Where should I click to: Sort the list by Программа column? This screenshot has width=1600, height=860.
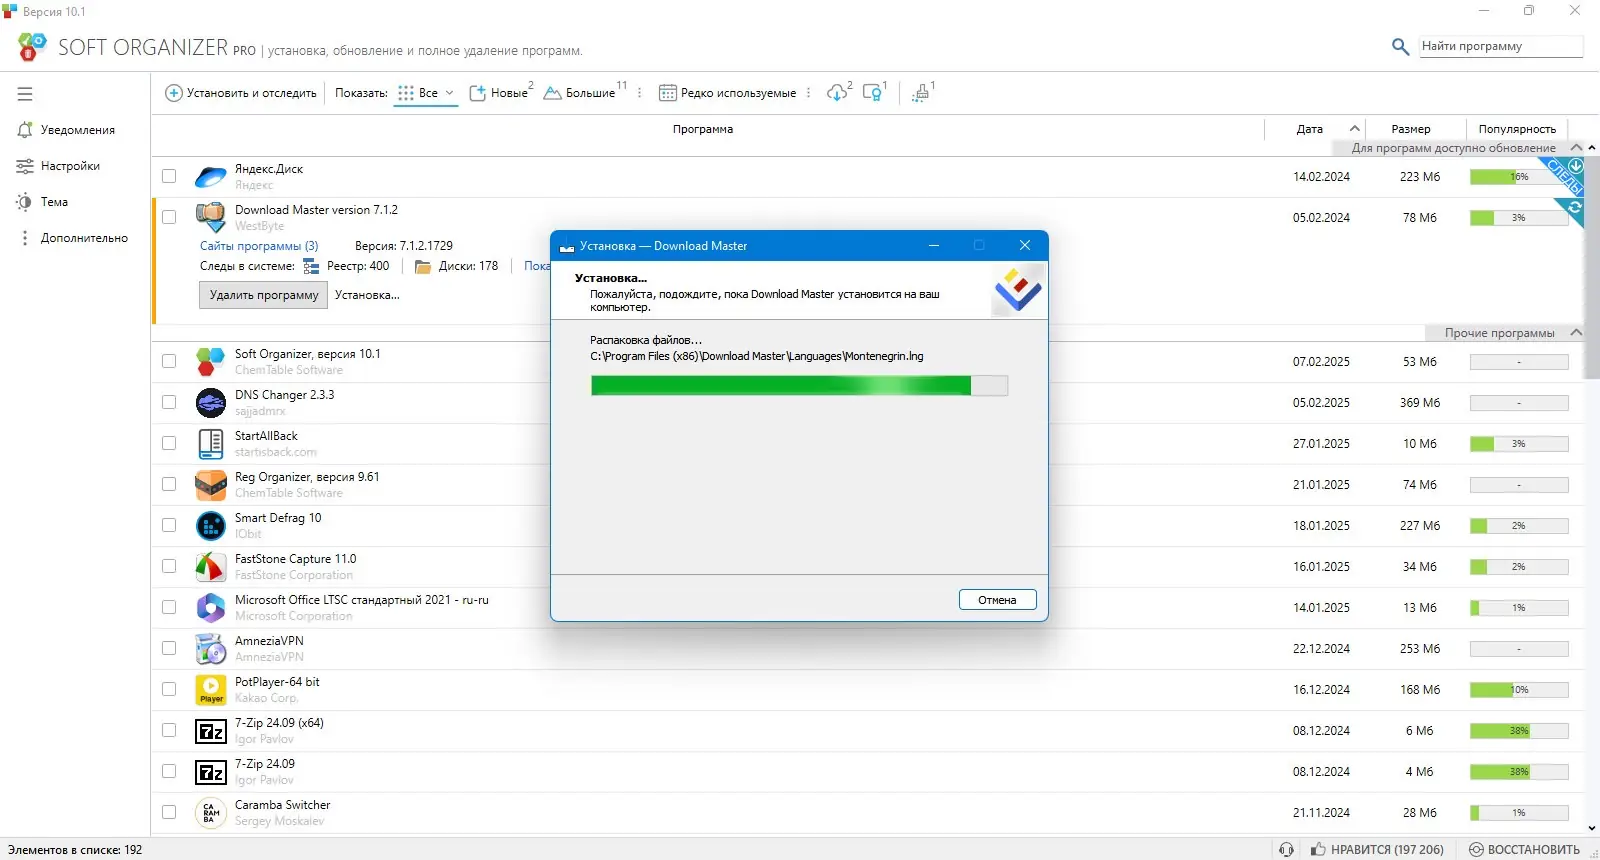click(703, 129)
